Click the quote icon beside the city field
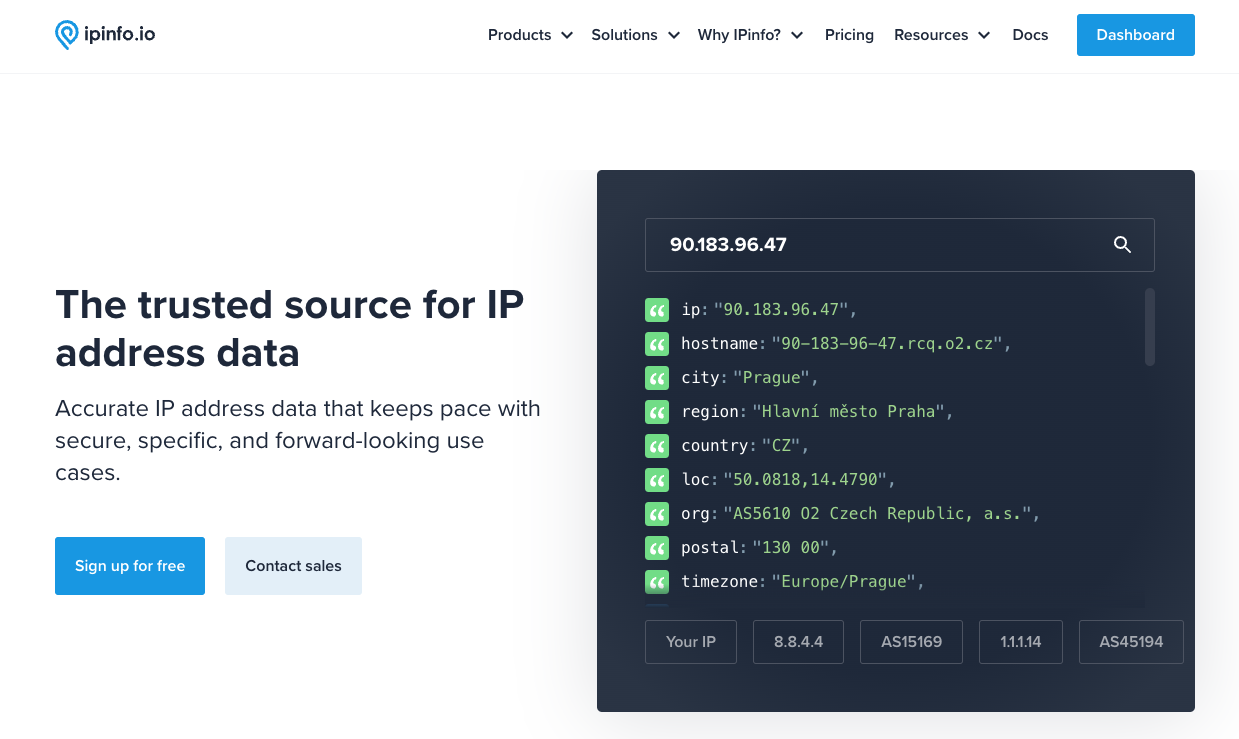The height and width of the screenshot is (739, 1239). 657,377
